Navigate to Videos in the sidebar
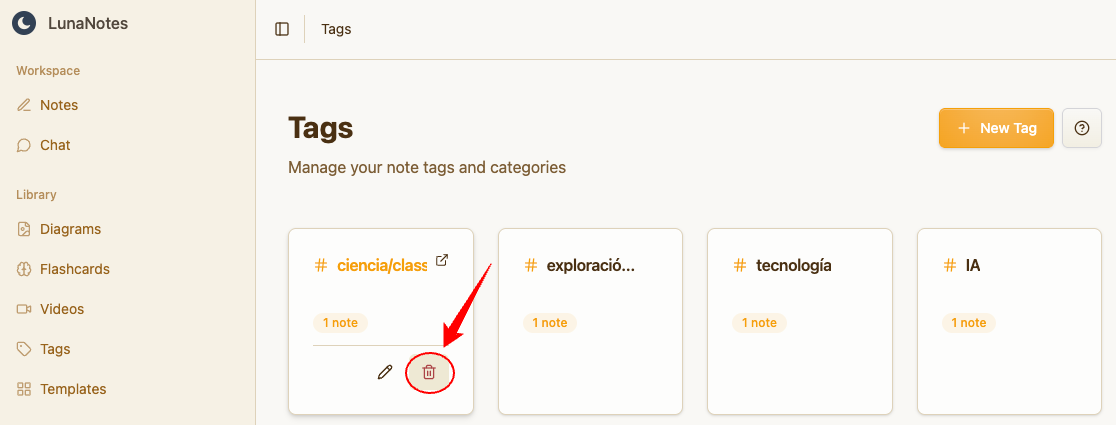The width and height of the screenshot is (1116, 425). tap(62, 309)
